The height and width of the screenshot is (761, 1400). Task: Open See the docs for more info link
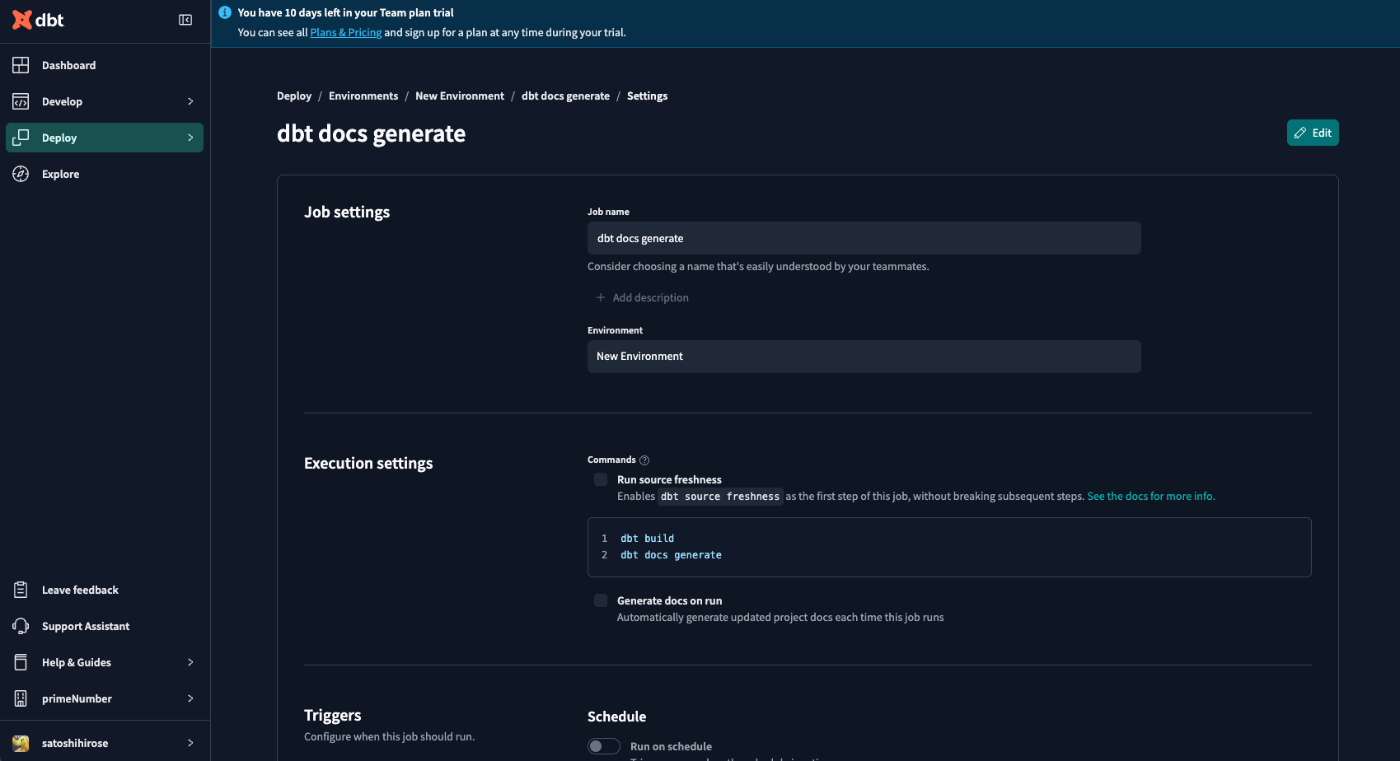pyautogui.click(x=1151, y=496)
